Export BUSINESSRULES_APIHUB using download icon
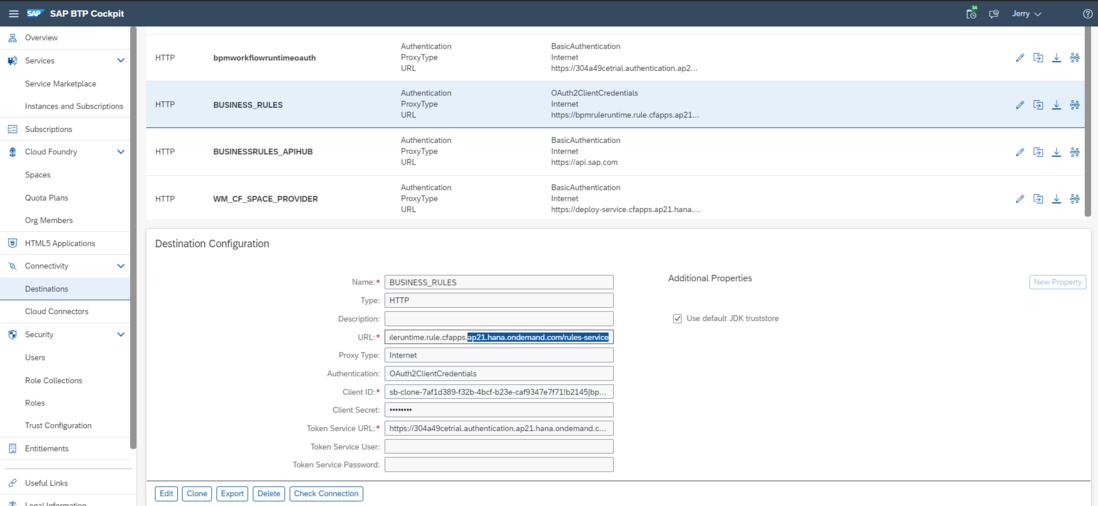 1057,152
